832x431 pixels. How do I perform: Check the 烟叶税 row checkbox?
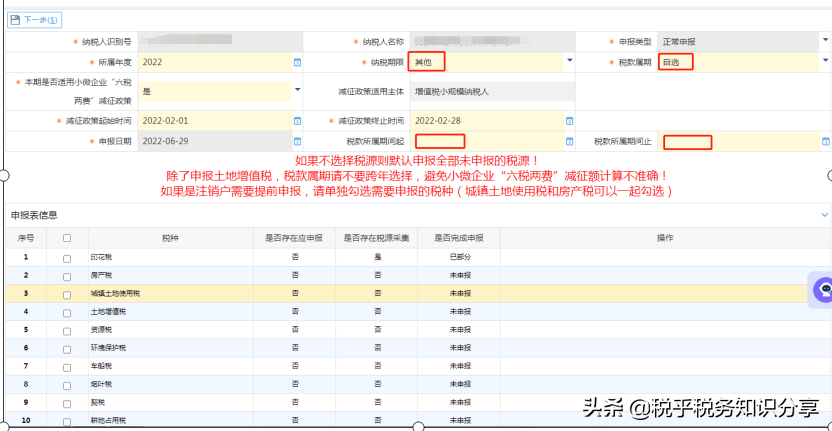(67, 385)
